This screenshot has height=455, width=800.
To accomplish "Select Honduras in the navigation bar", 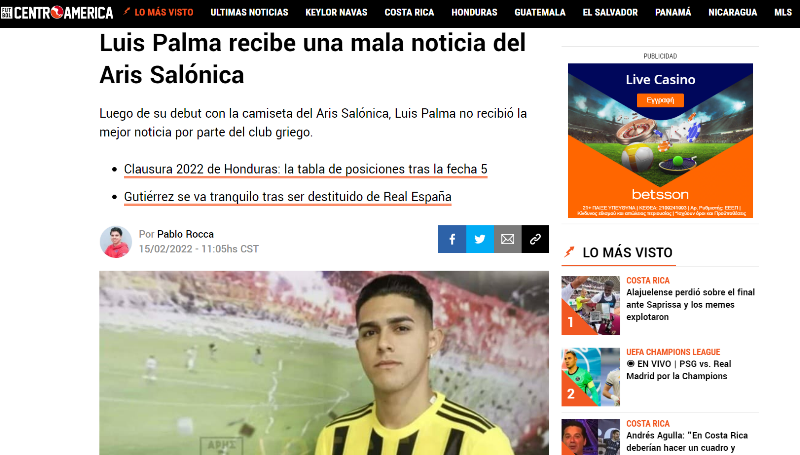I will point(474,12).
